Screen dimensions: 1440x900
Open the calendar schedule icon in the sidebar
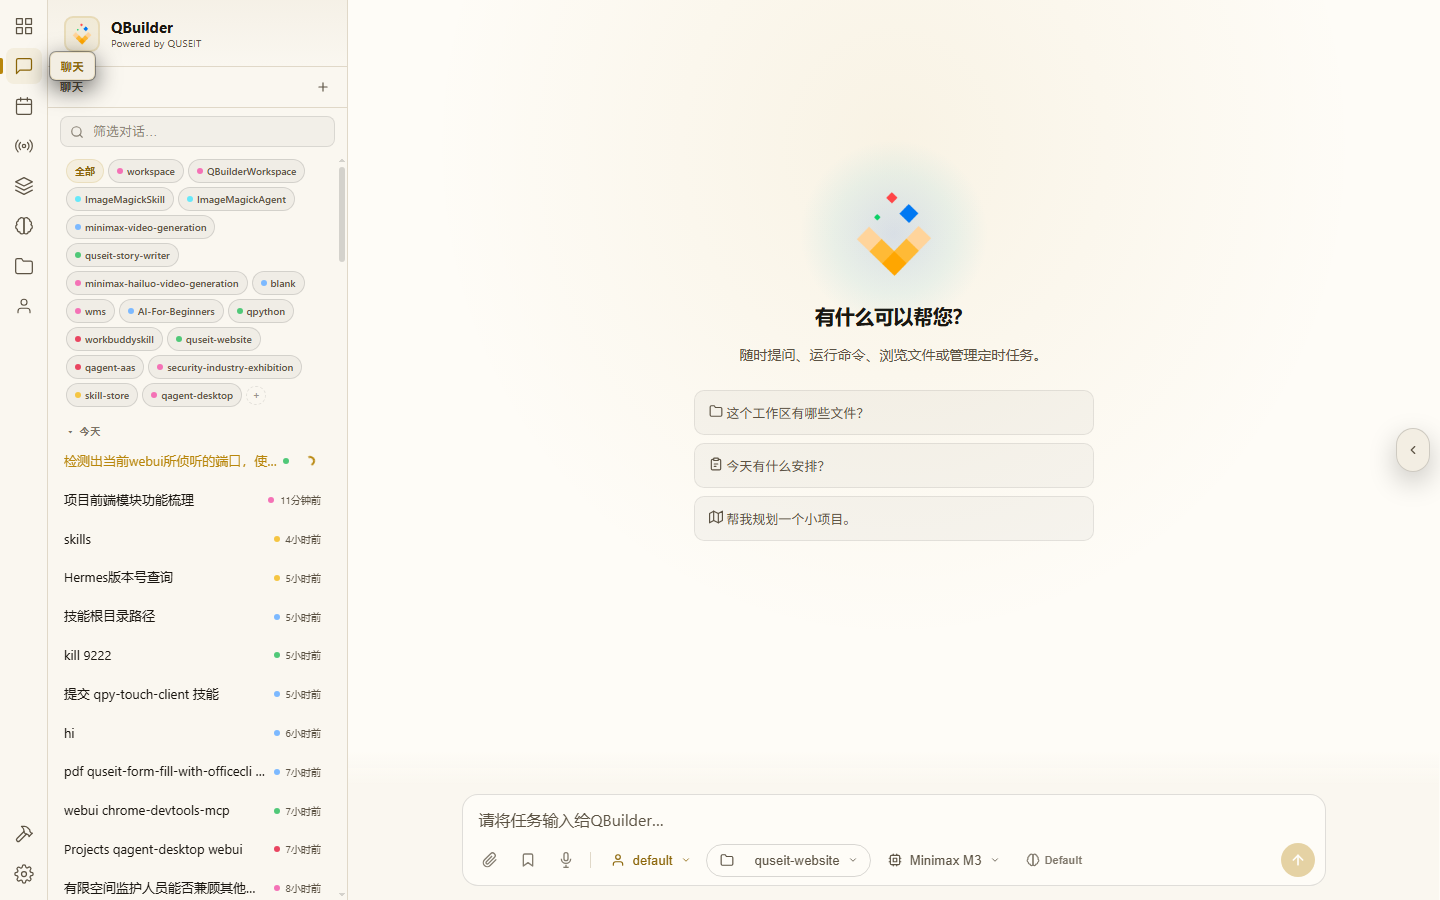pyautogui.click(x=24, y=106)
